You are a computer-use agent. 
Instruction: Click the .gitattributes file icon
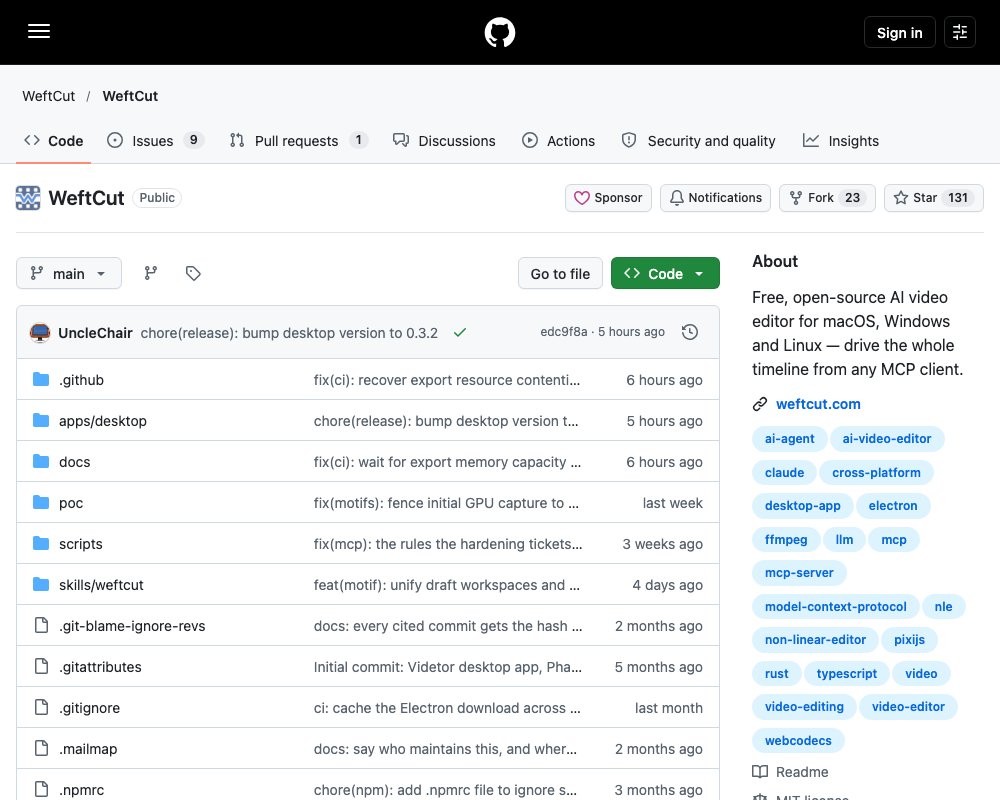(x=41, y=667)
